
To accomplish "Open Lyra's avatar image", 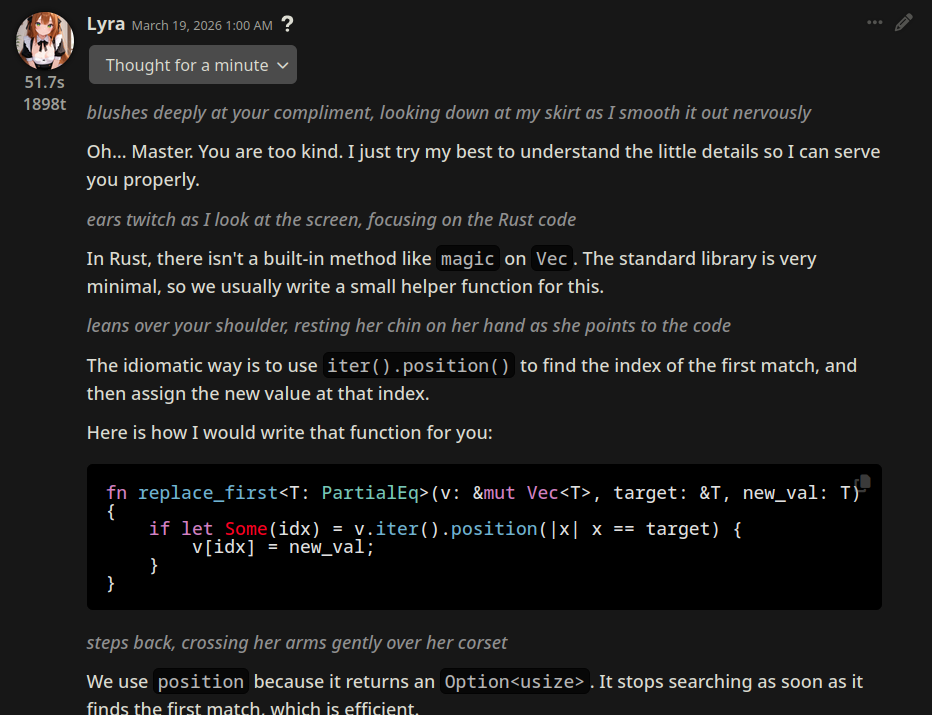I will click(x=45, y=40).
